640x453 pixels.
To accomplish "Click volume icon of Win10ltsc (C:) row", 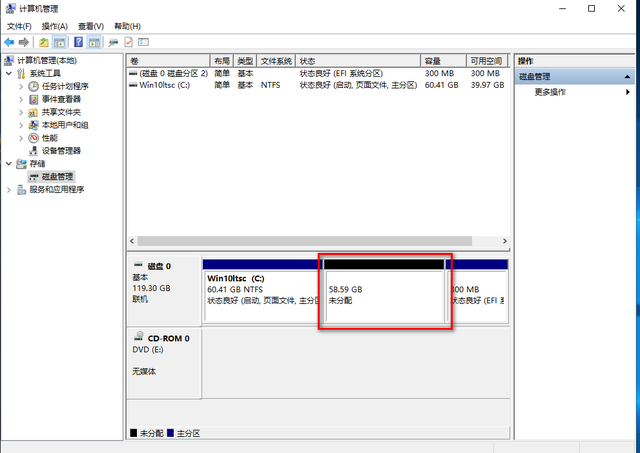I will (x=133, y=85).
